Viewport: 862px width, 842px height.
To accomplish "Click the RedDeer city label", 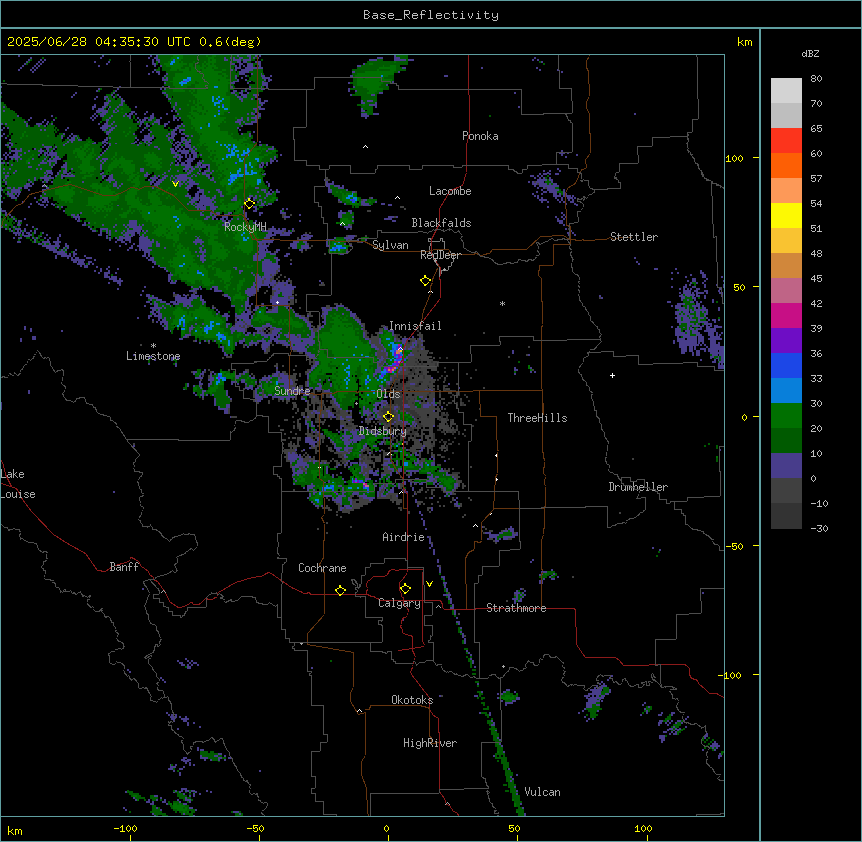I will (440, 255).
